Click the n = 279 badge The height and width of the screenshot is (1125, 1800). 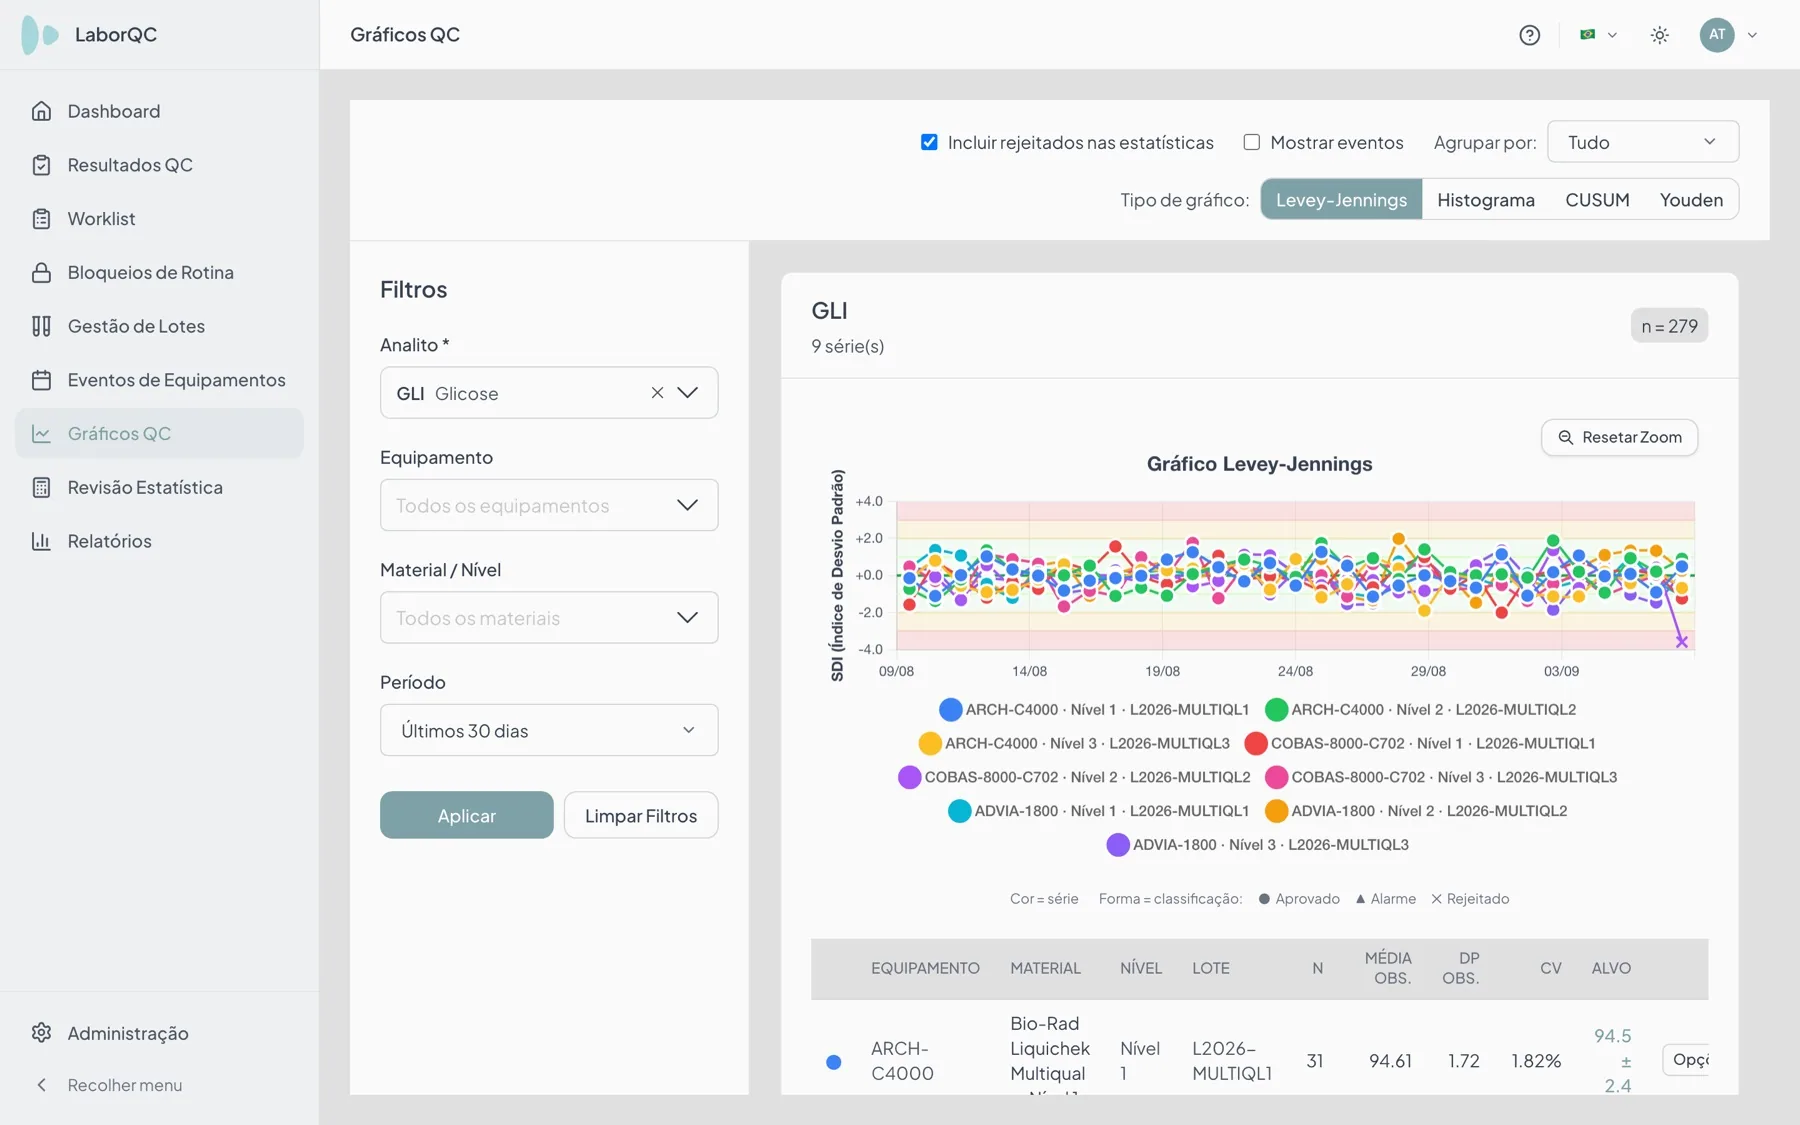(x=1669, y=326)
